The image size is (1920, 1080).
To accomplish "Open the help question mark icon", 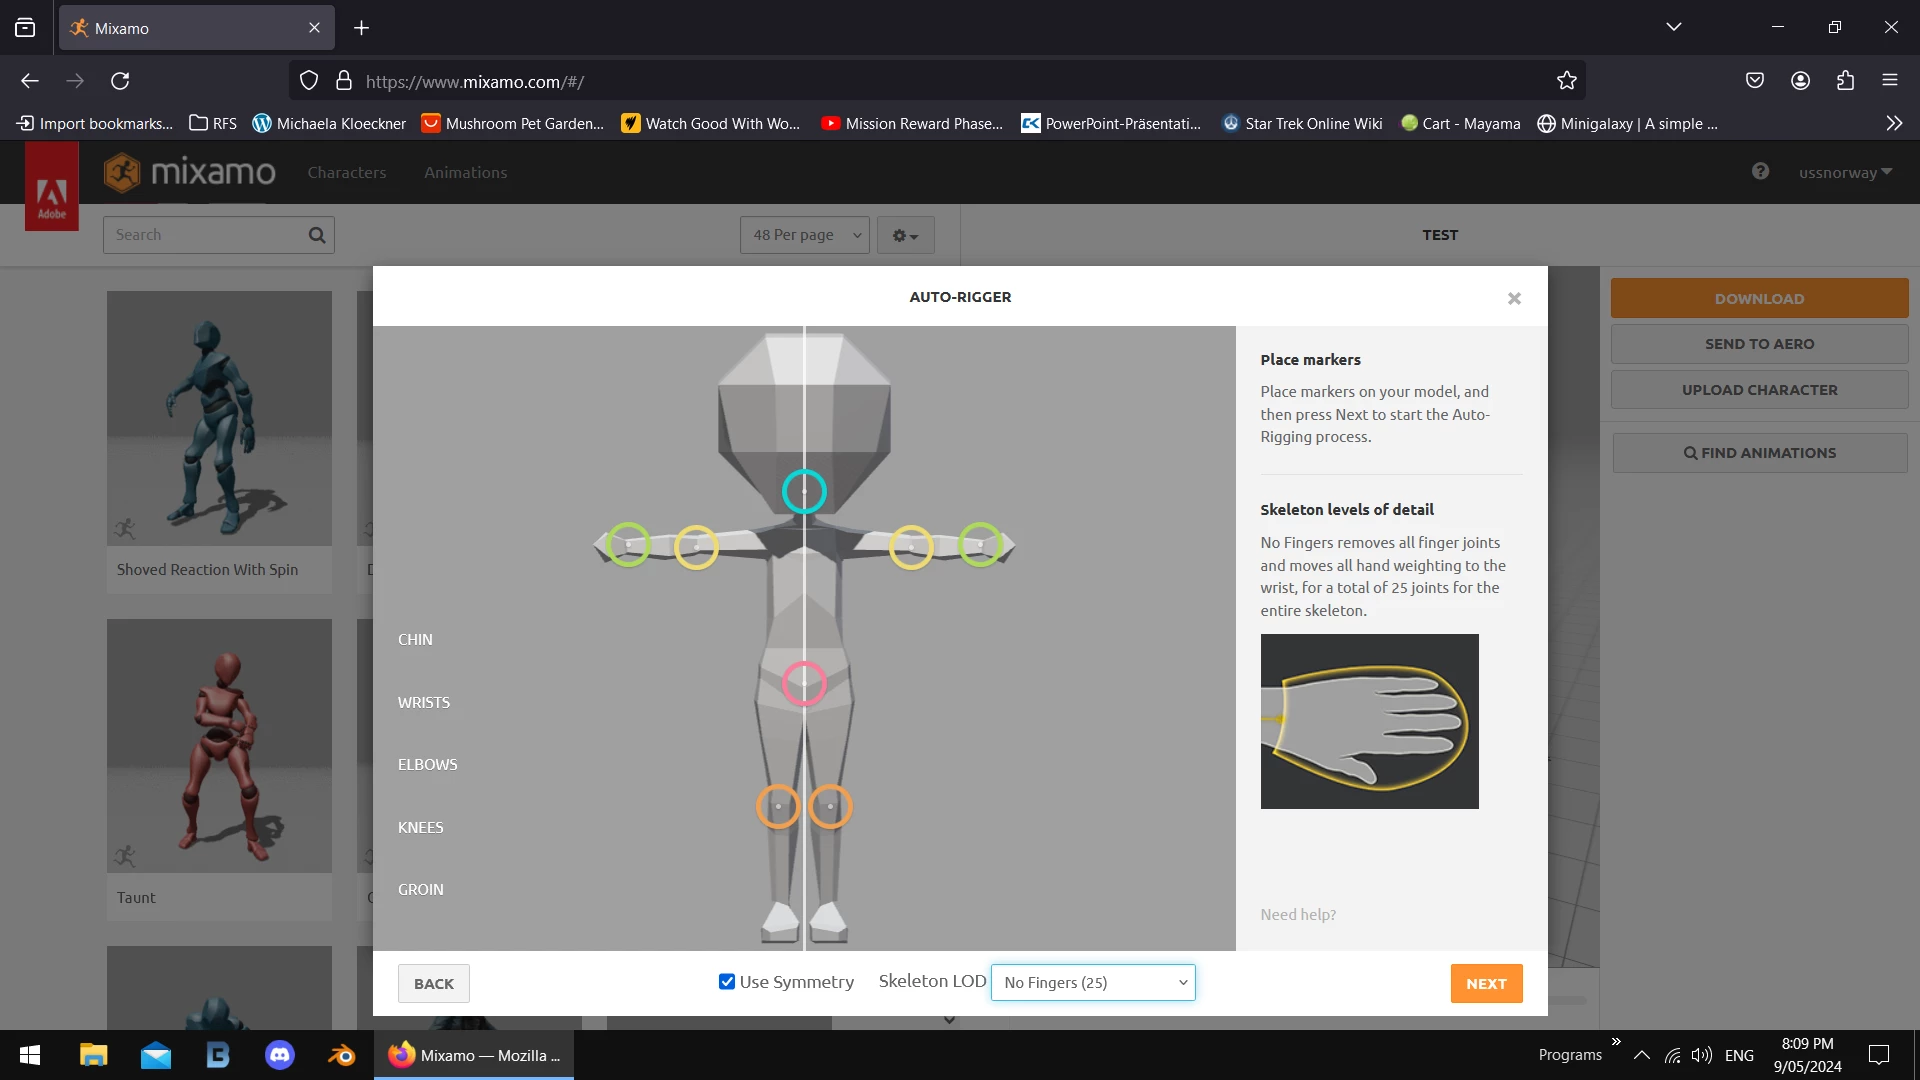I will coord(1760,171).
